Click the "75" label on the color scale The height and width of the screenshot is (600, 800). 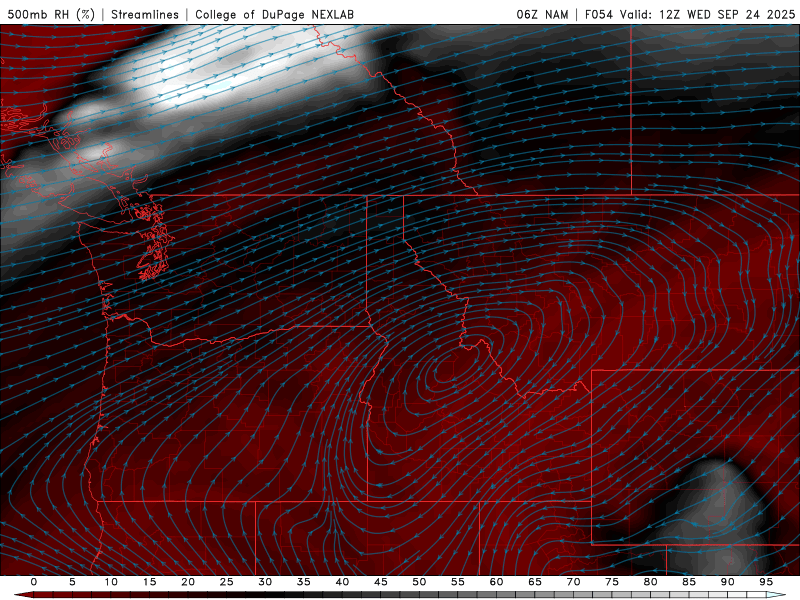coord(612,582)
